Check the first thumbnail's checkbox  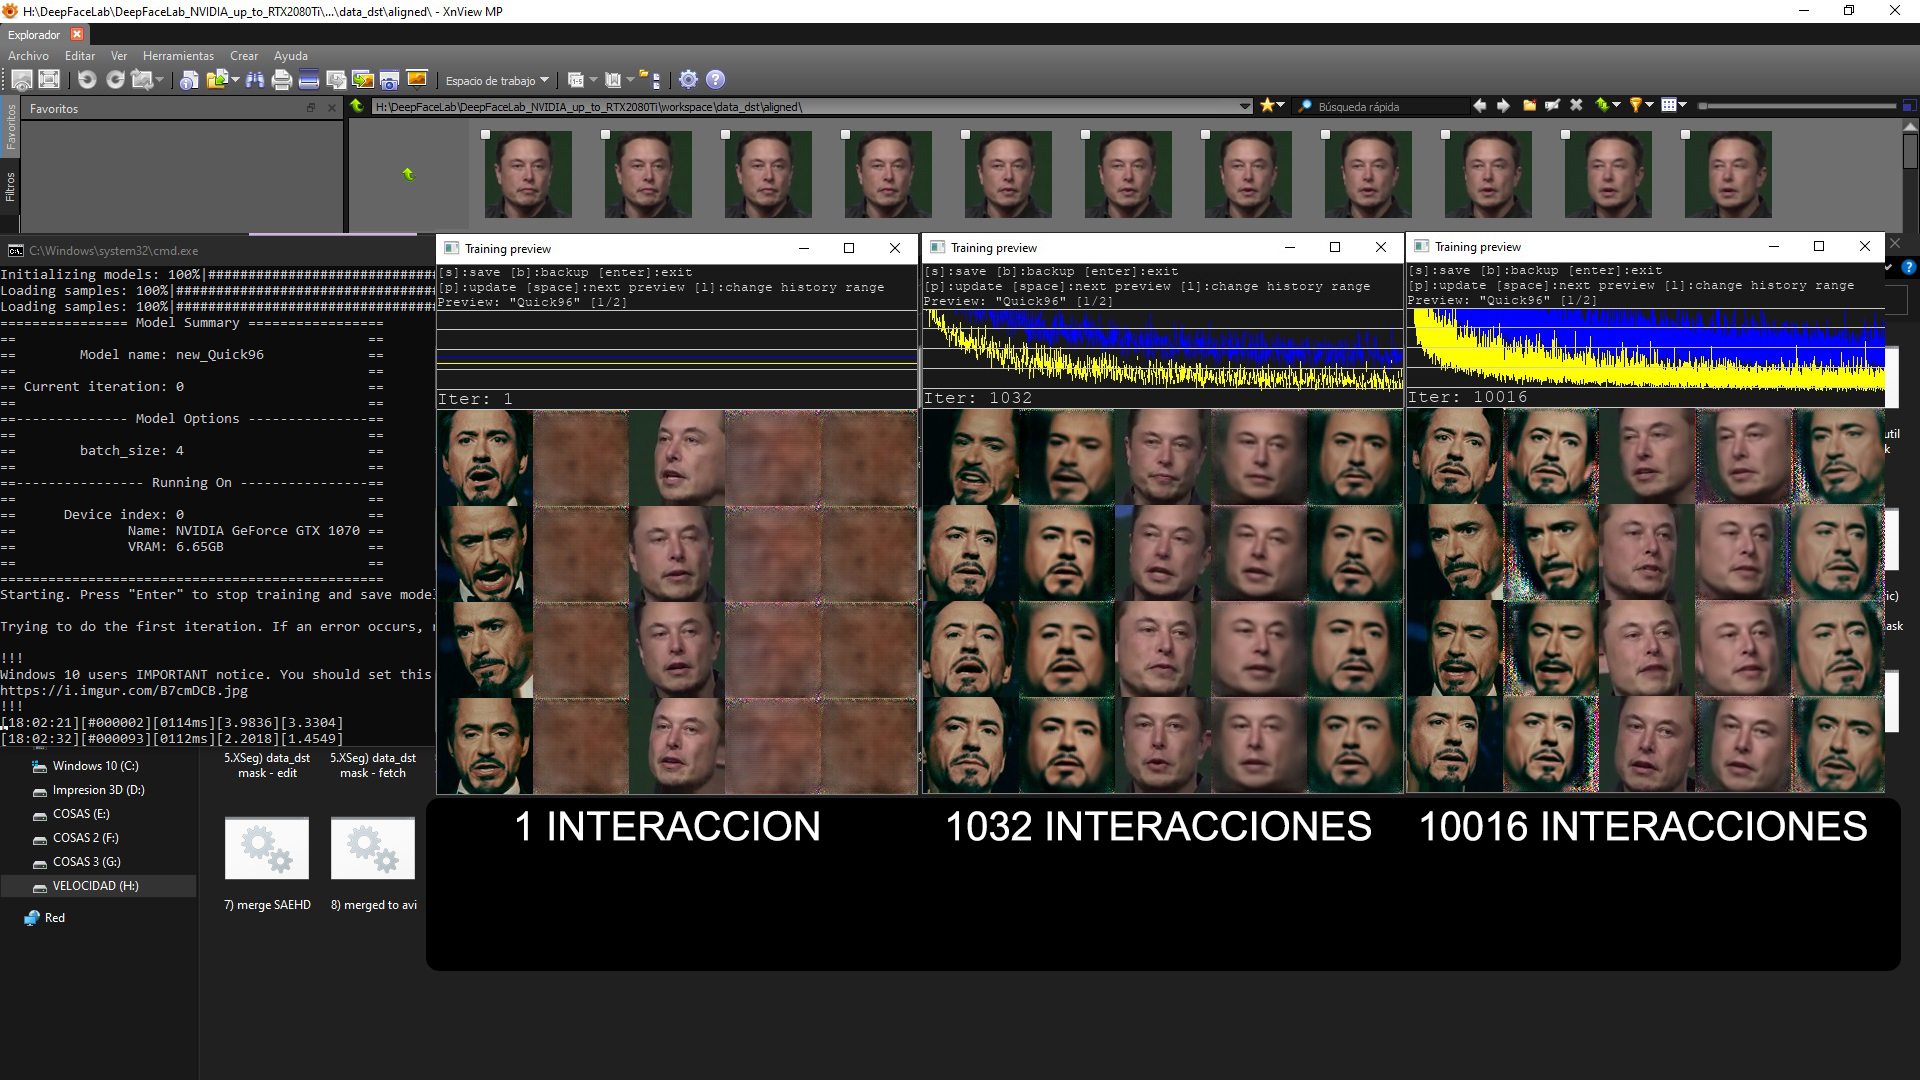(x=486, y=135)
